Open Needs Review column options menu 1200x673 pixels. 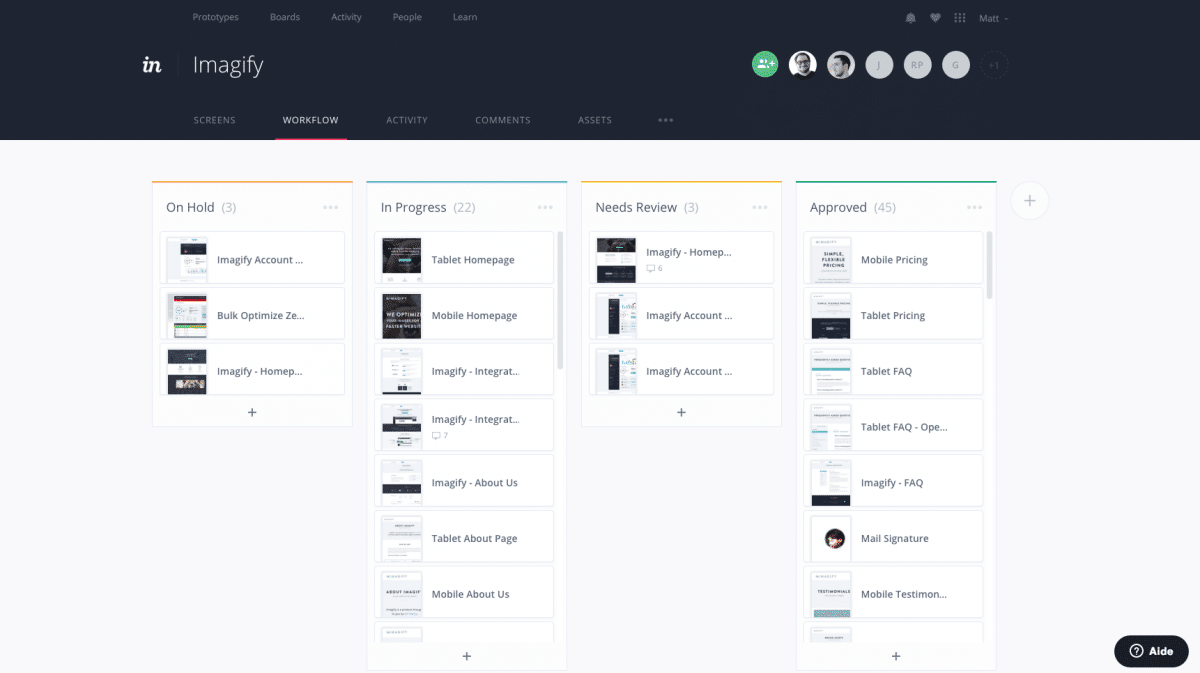tap(760, 207)
